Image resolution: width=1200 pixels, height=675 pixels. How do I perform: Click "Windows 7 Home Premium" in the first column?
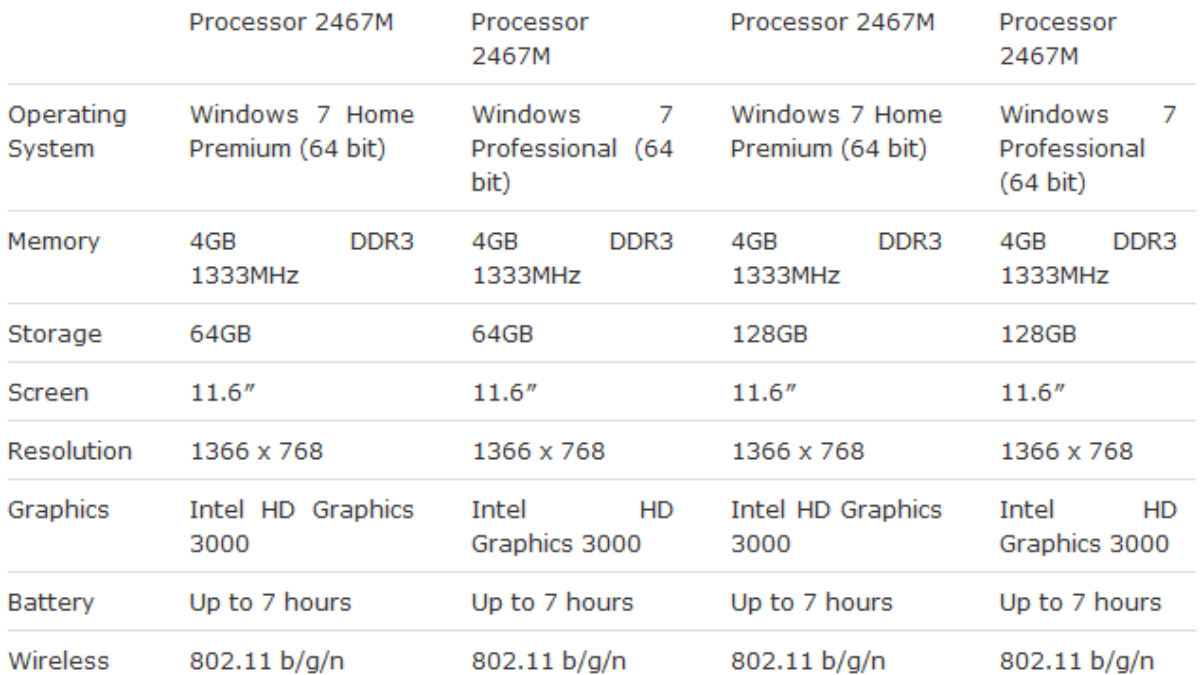click(301, 132)
